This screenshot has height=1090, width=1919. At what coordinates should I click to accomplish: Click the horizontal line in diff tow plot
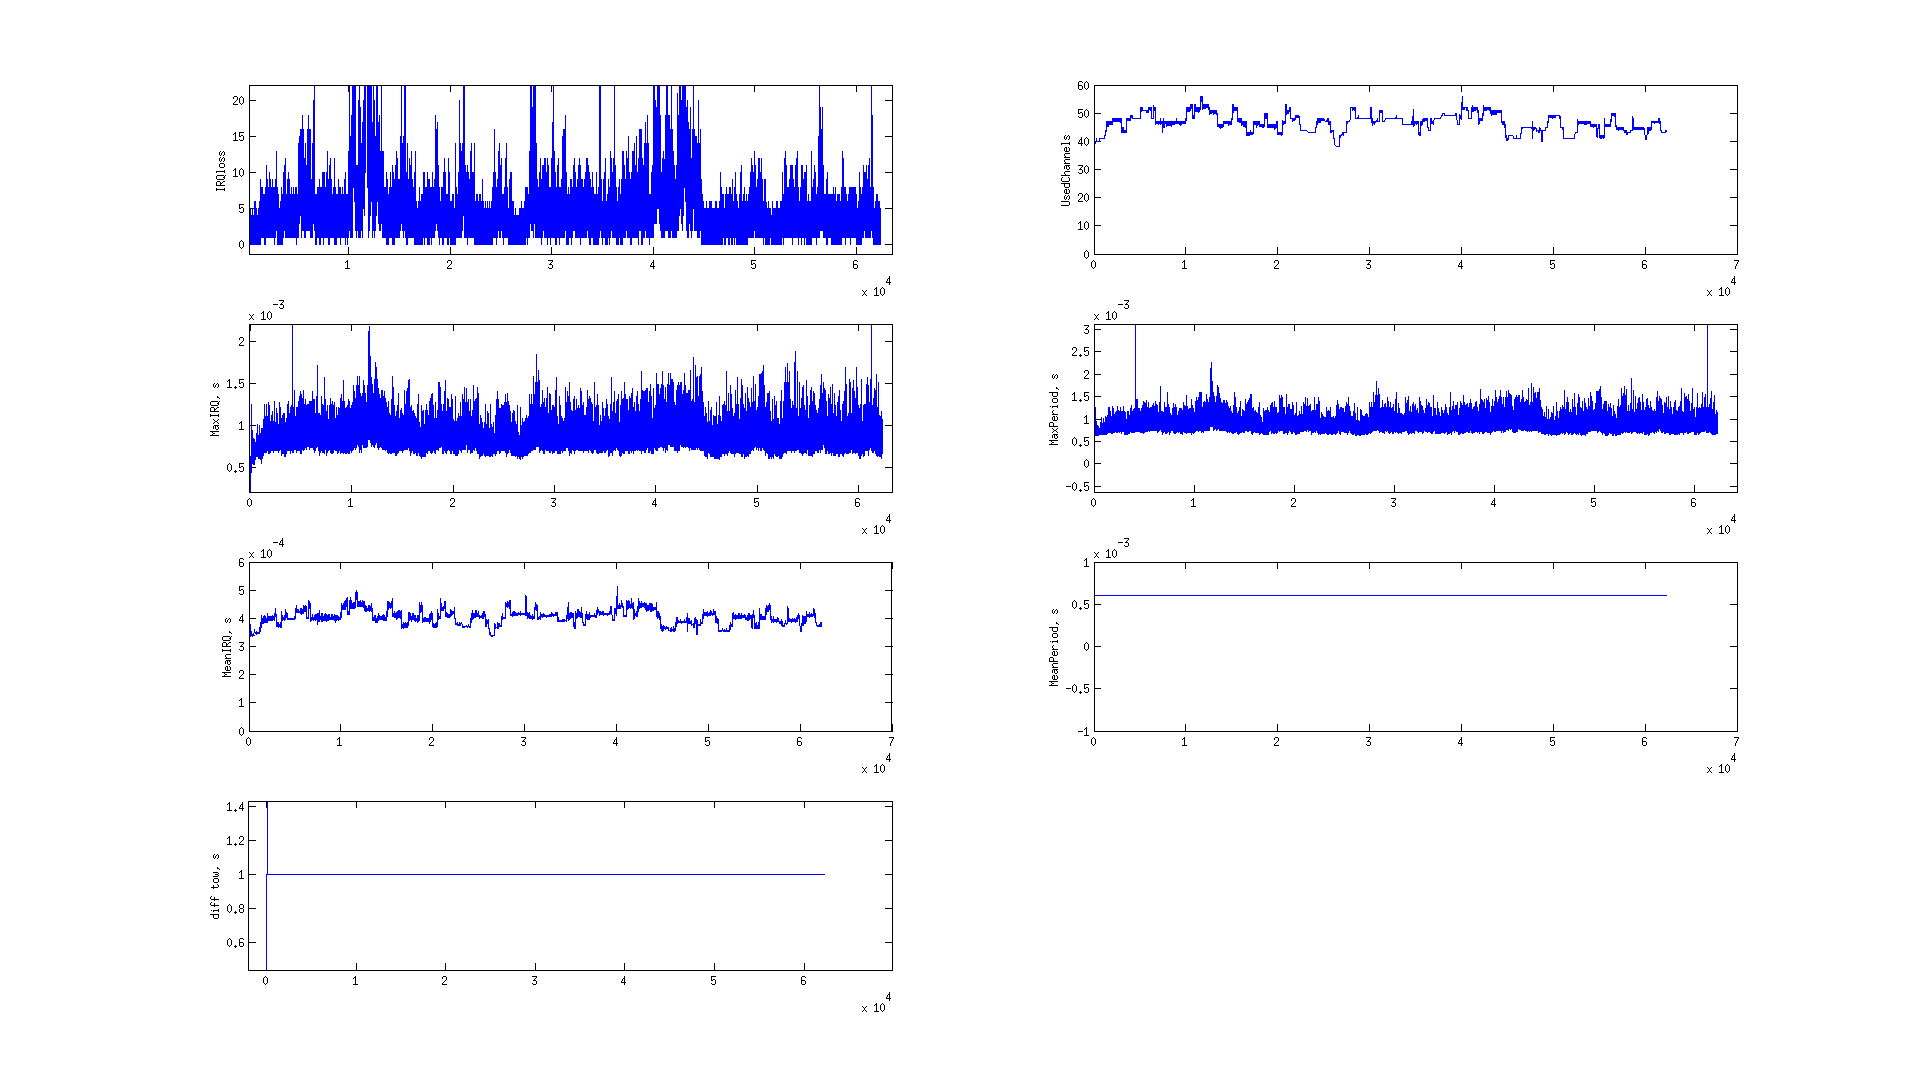pos(545,874)
